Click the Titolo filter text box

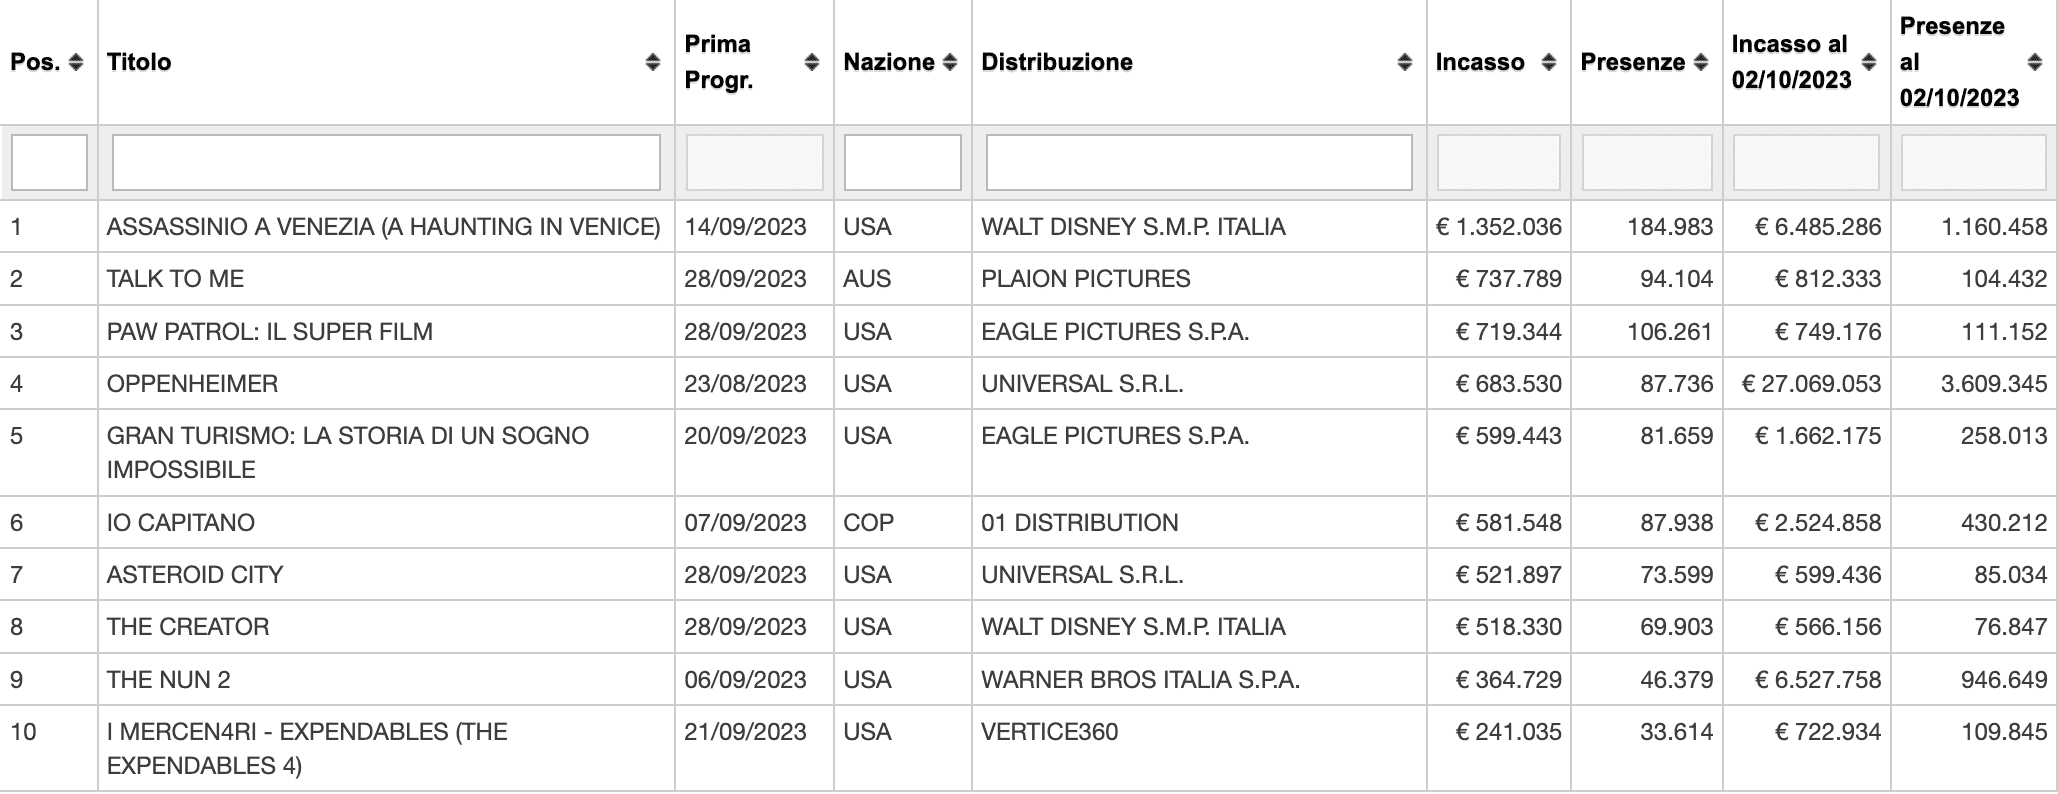386,162
